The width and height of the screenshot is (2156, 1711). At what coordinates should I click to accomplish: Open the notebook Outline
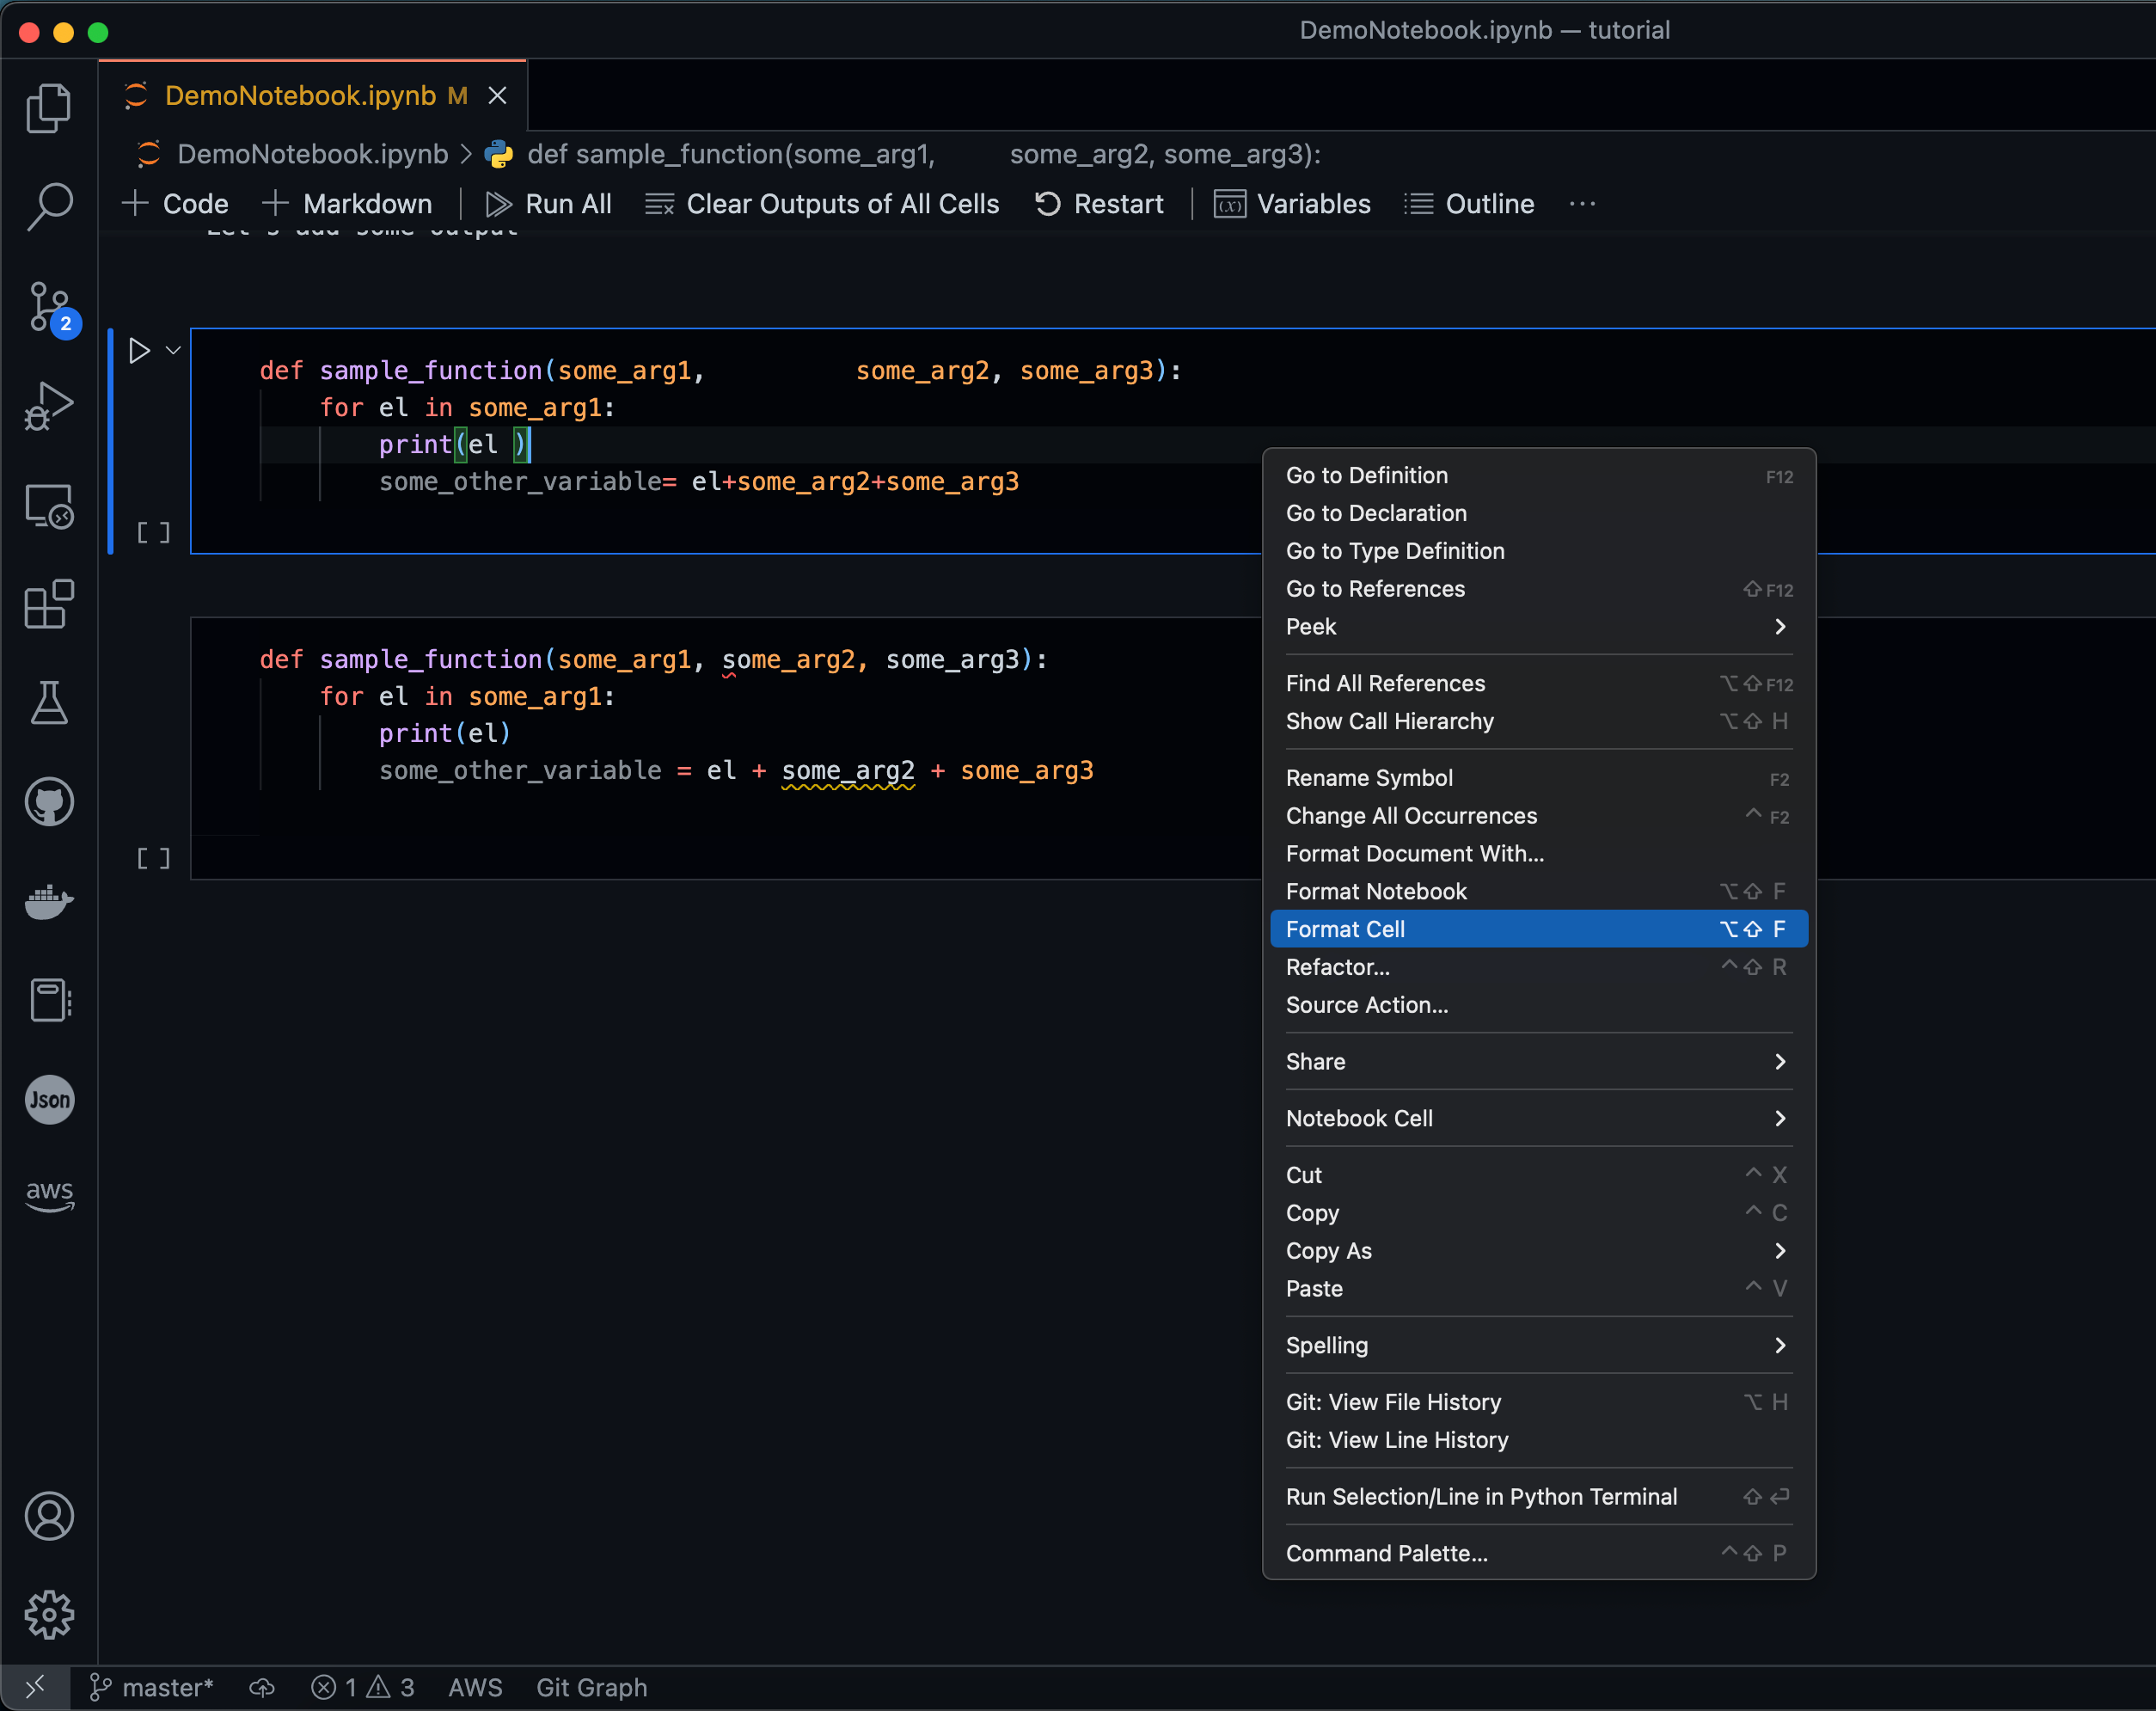tap(1469, 204)
